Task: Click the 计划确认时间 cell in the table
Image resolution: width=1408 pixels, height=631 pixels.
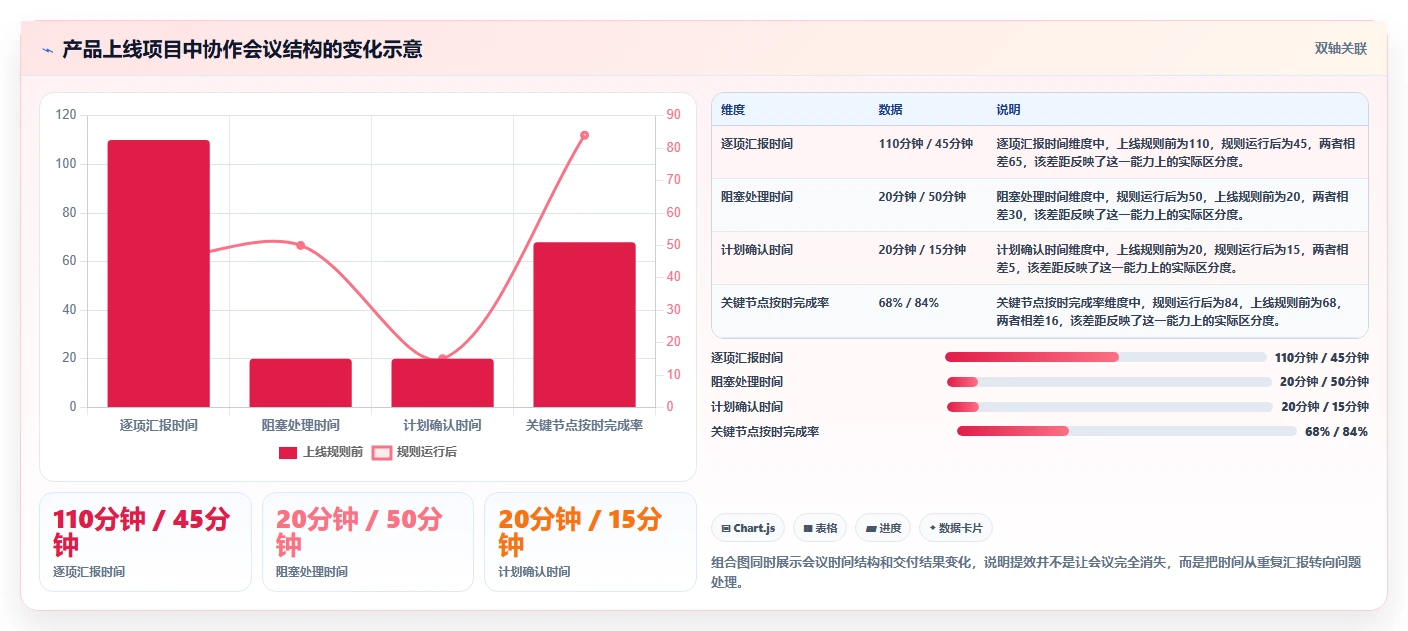Action: pos(757,250)
